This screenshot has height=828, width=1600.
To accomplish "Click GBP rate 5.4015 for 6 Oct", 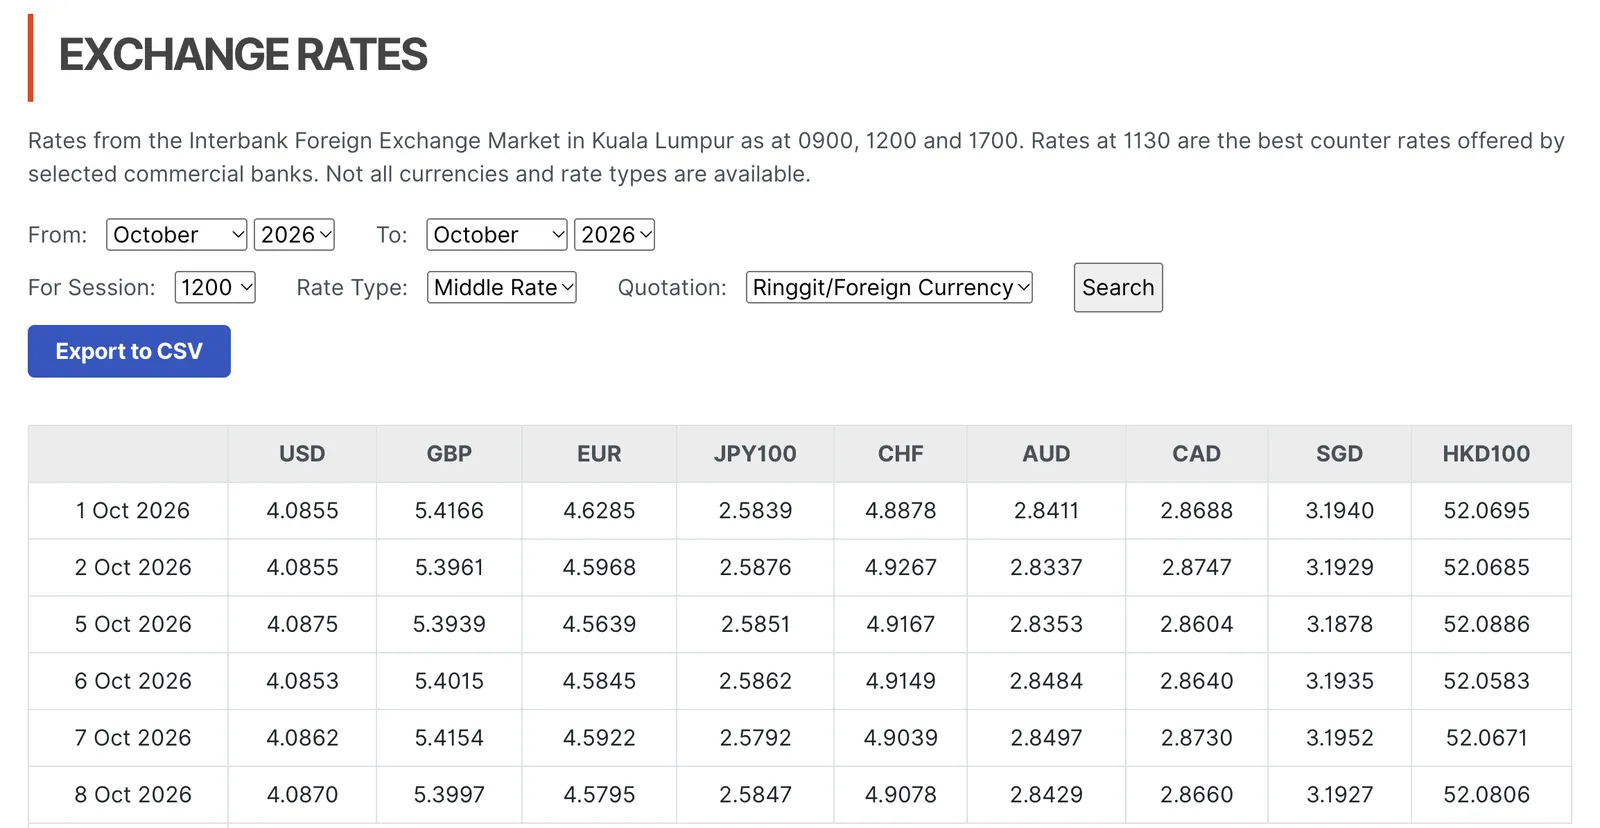I will click(449, 681).
